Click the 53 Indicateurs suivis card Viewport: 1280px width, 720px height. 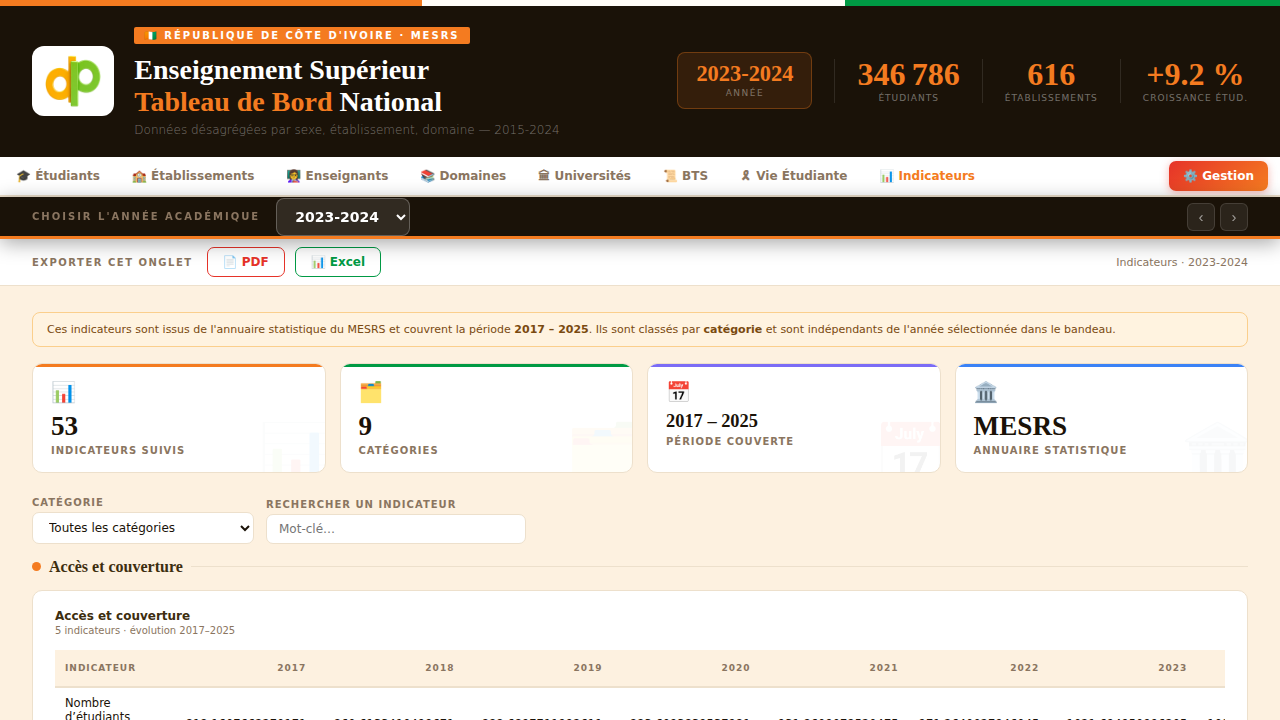click(179, 418)
